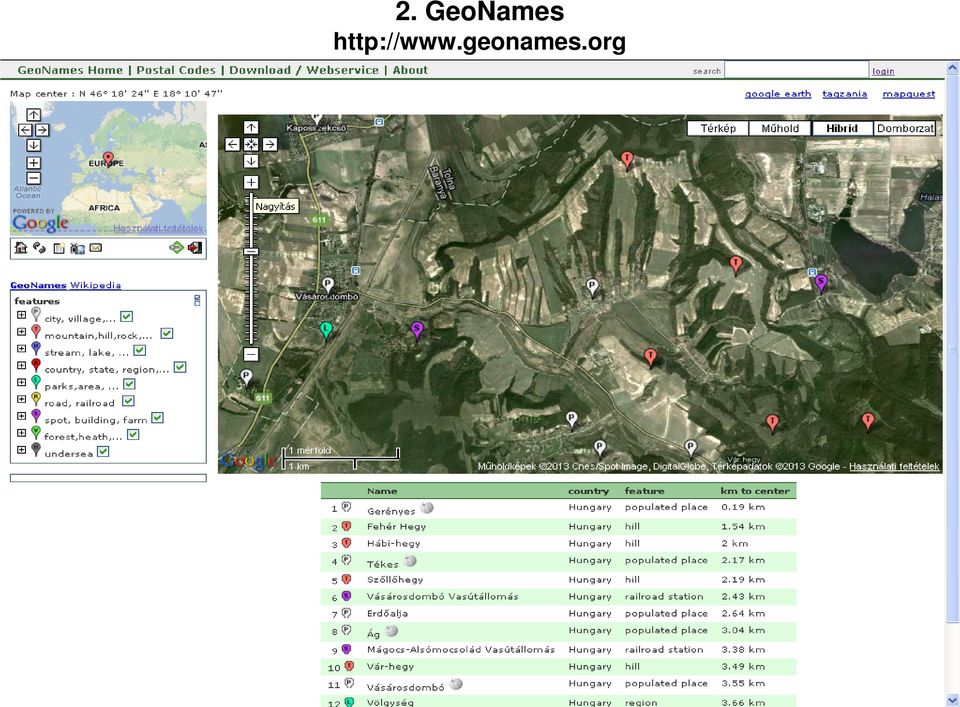The height and width of the screenshot is (707, 960).
Task: Zoom out on the small overview map
Action: [34, 179]
